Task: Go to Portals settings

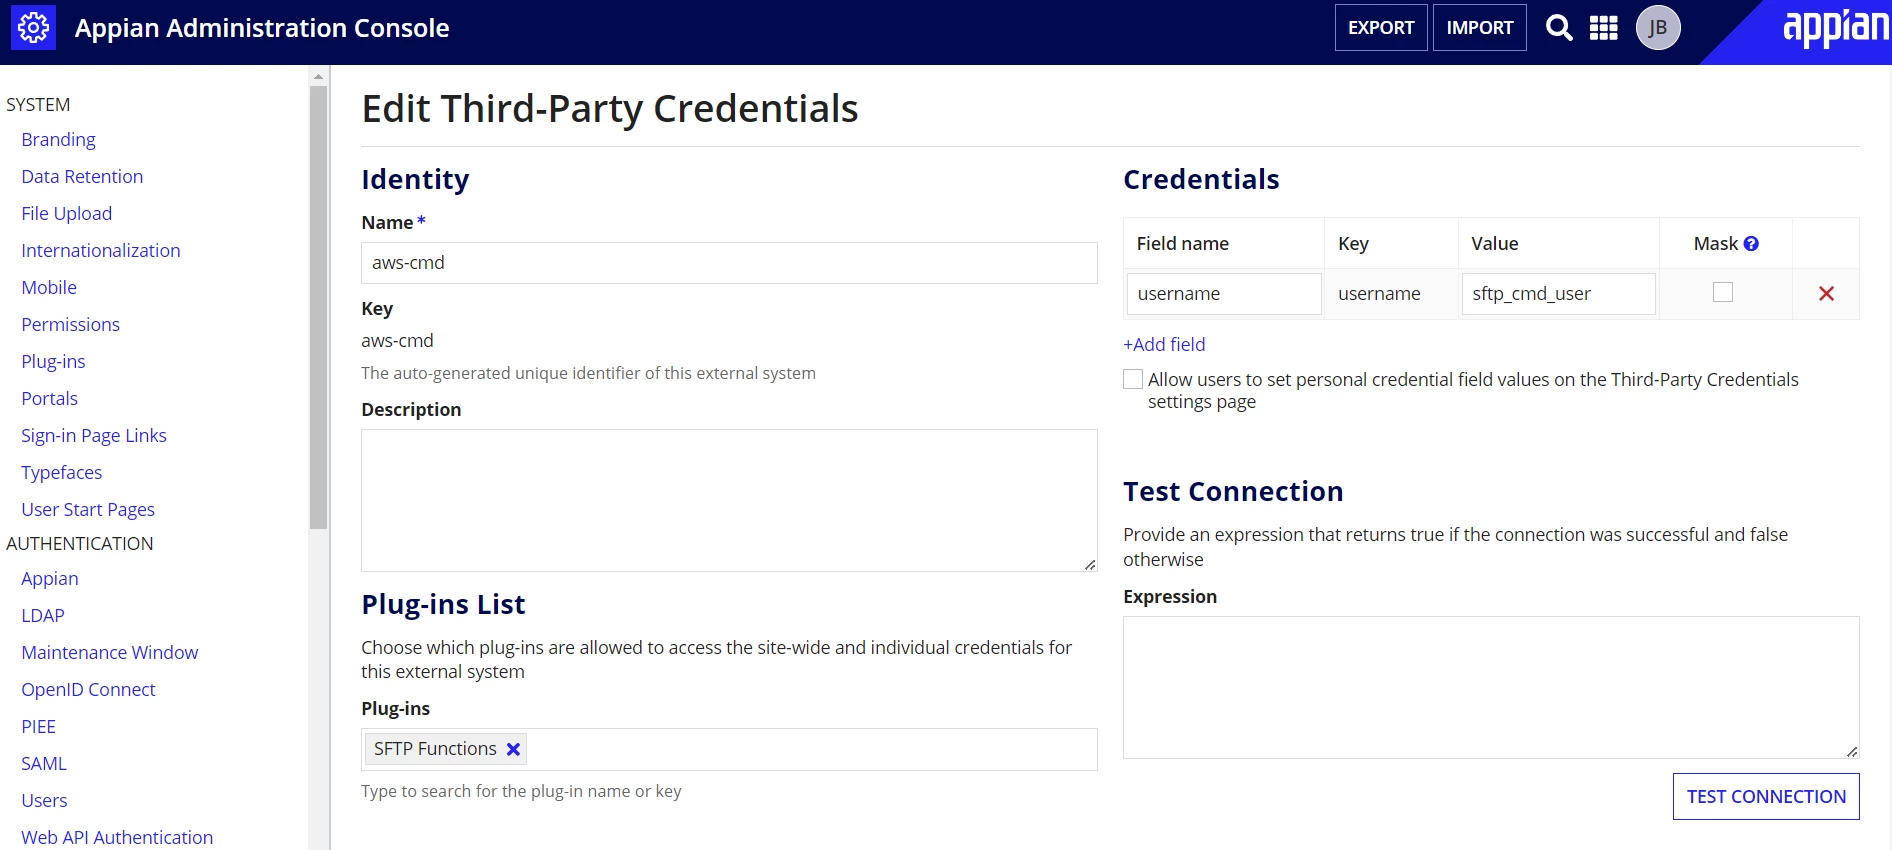Action: (50, 399)
